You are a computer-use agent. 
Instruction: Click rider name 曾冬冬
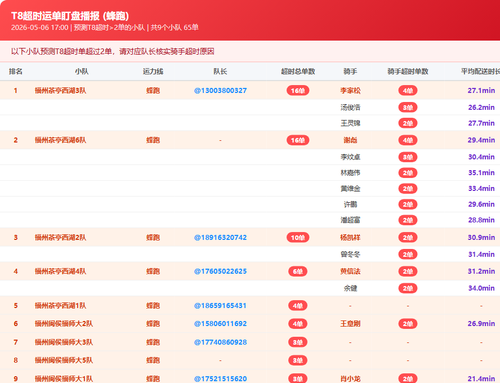click(350, 255)
